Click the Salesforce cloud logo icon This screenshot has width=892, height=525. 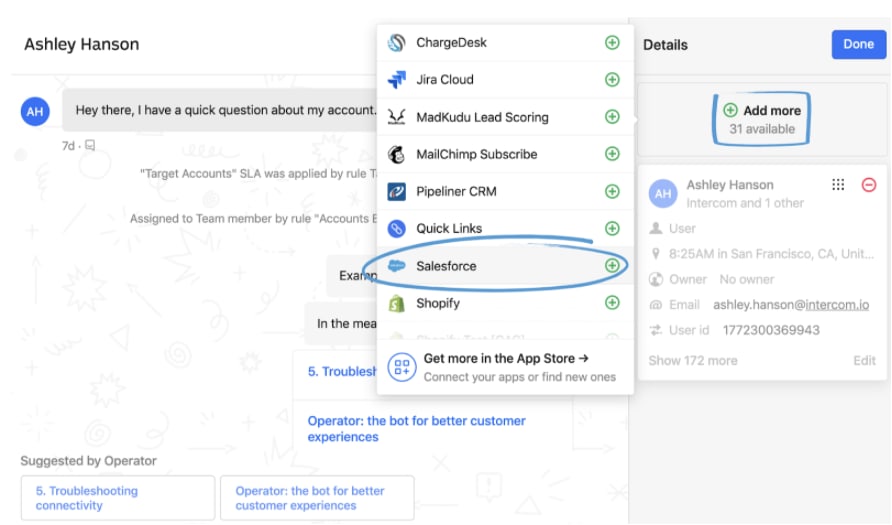click(397, 266)
